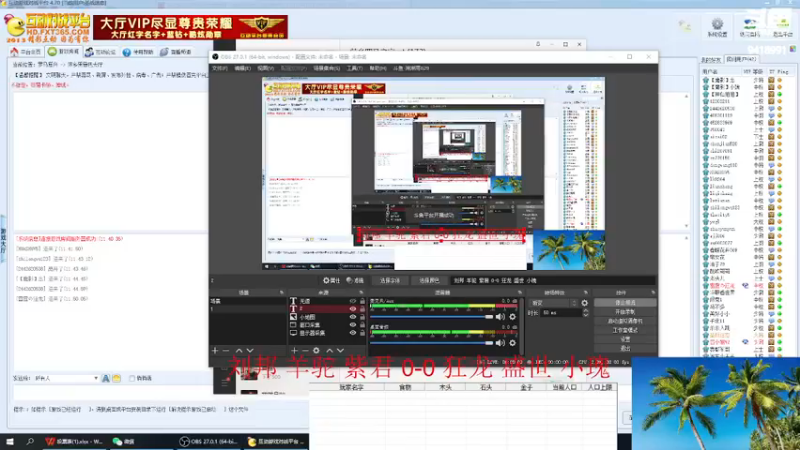The height and width of the screenshot is (450, 800).
Task: Open OBS Tools menu
Action: [x=355, y=68]
